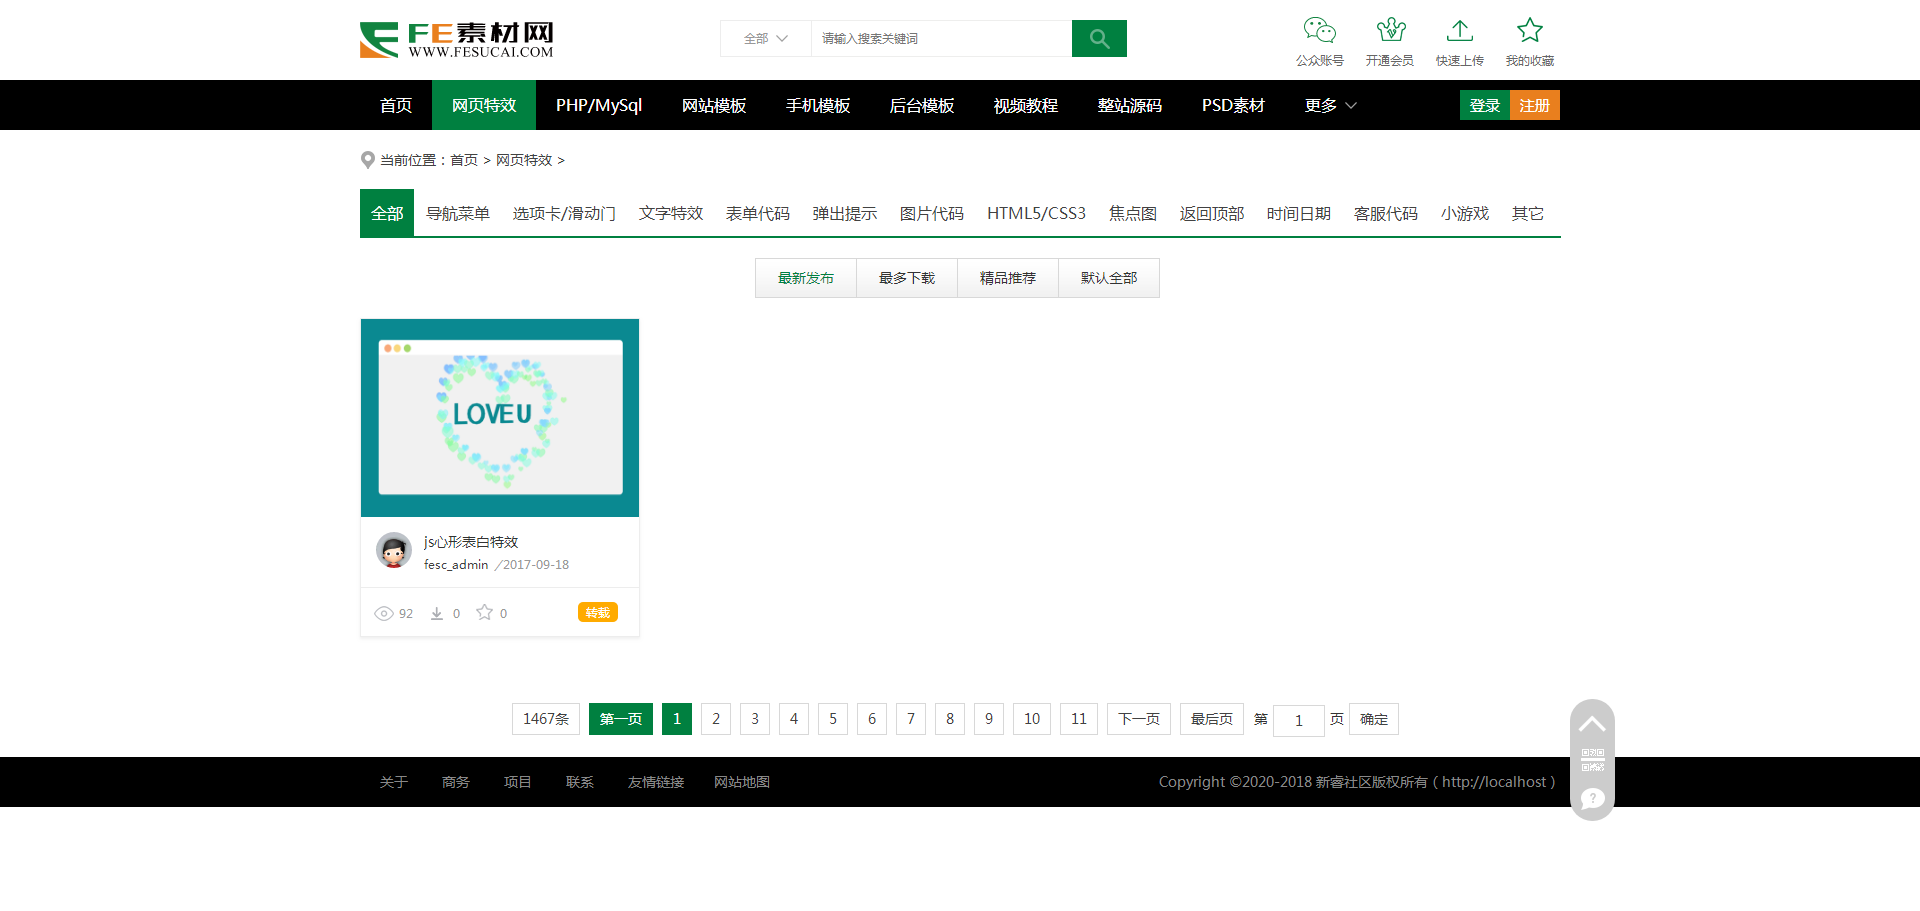This screenshot has height=911, width=1920.
Task: Click the green 登录 button
Action: click(x=1485, y=105)
